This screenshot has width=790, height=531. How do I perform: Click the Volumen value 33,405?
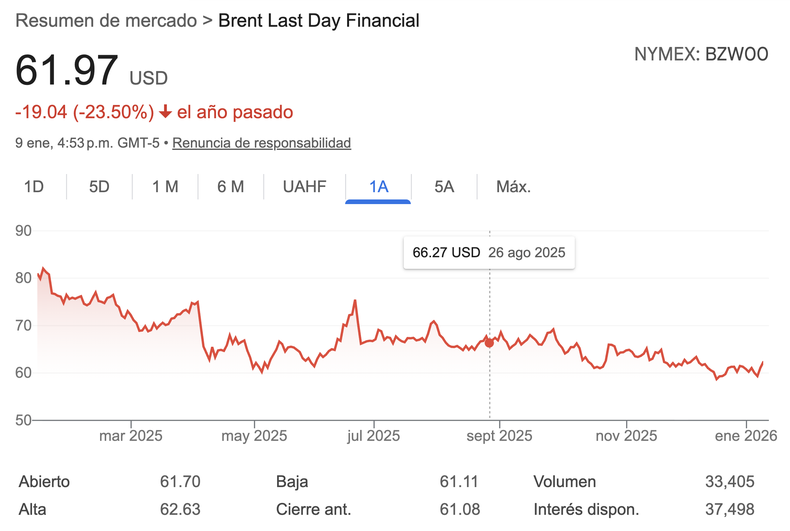pos(729,482)
